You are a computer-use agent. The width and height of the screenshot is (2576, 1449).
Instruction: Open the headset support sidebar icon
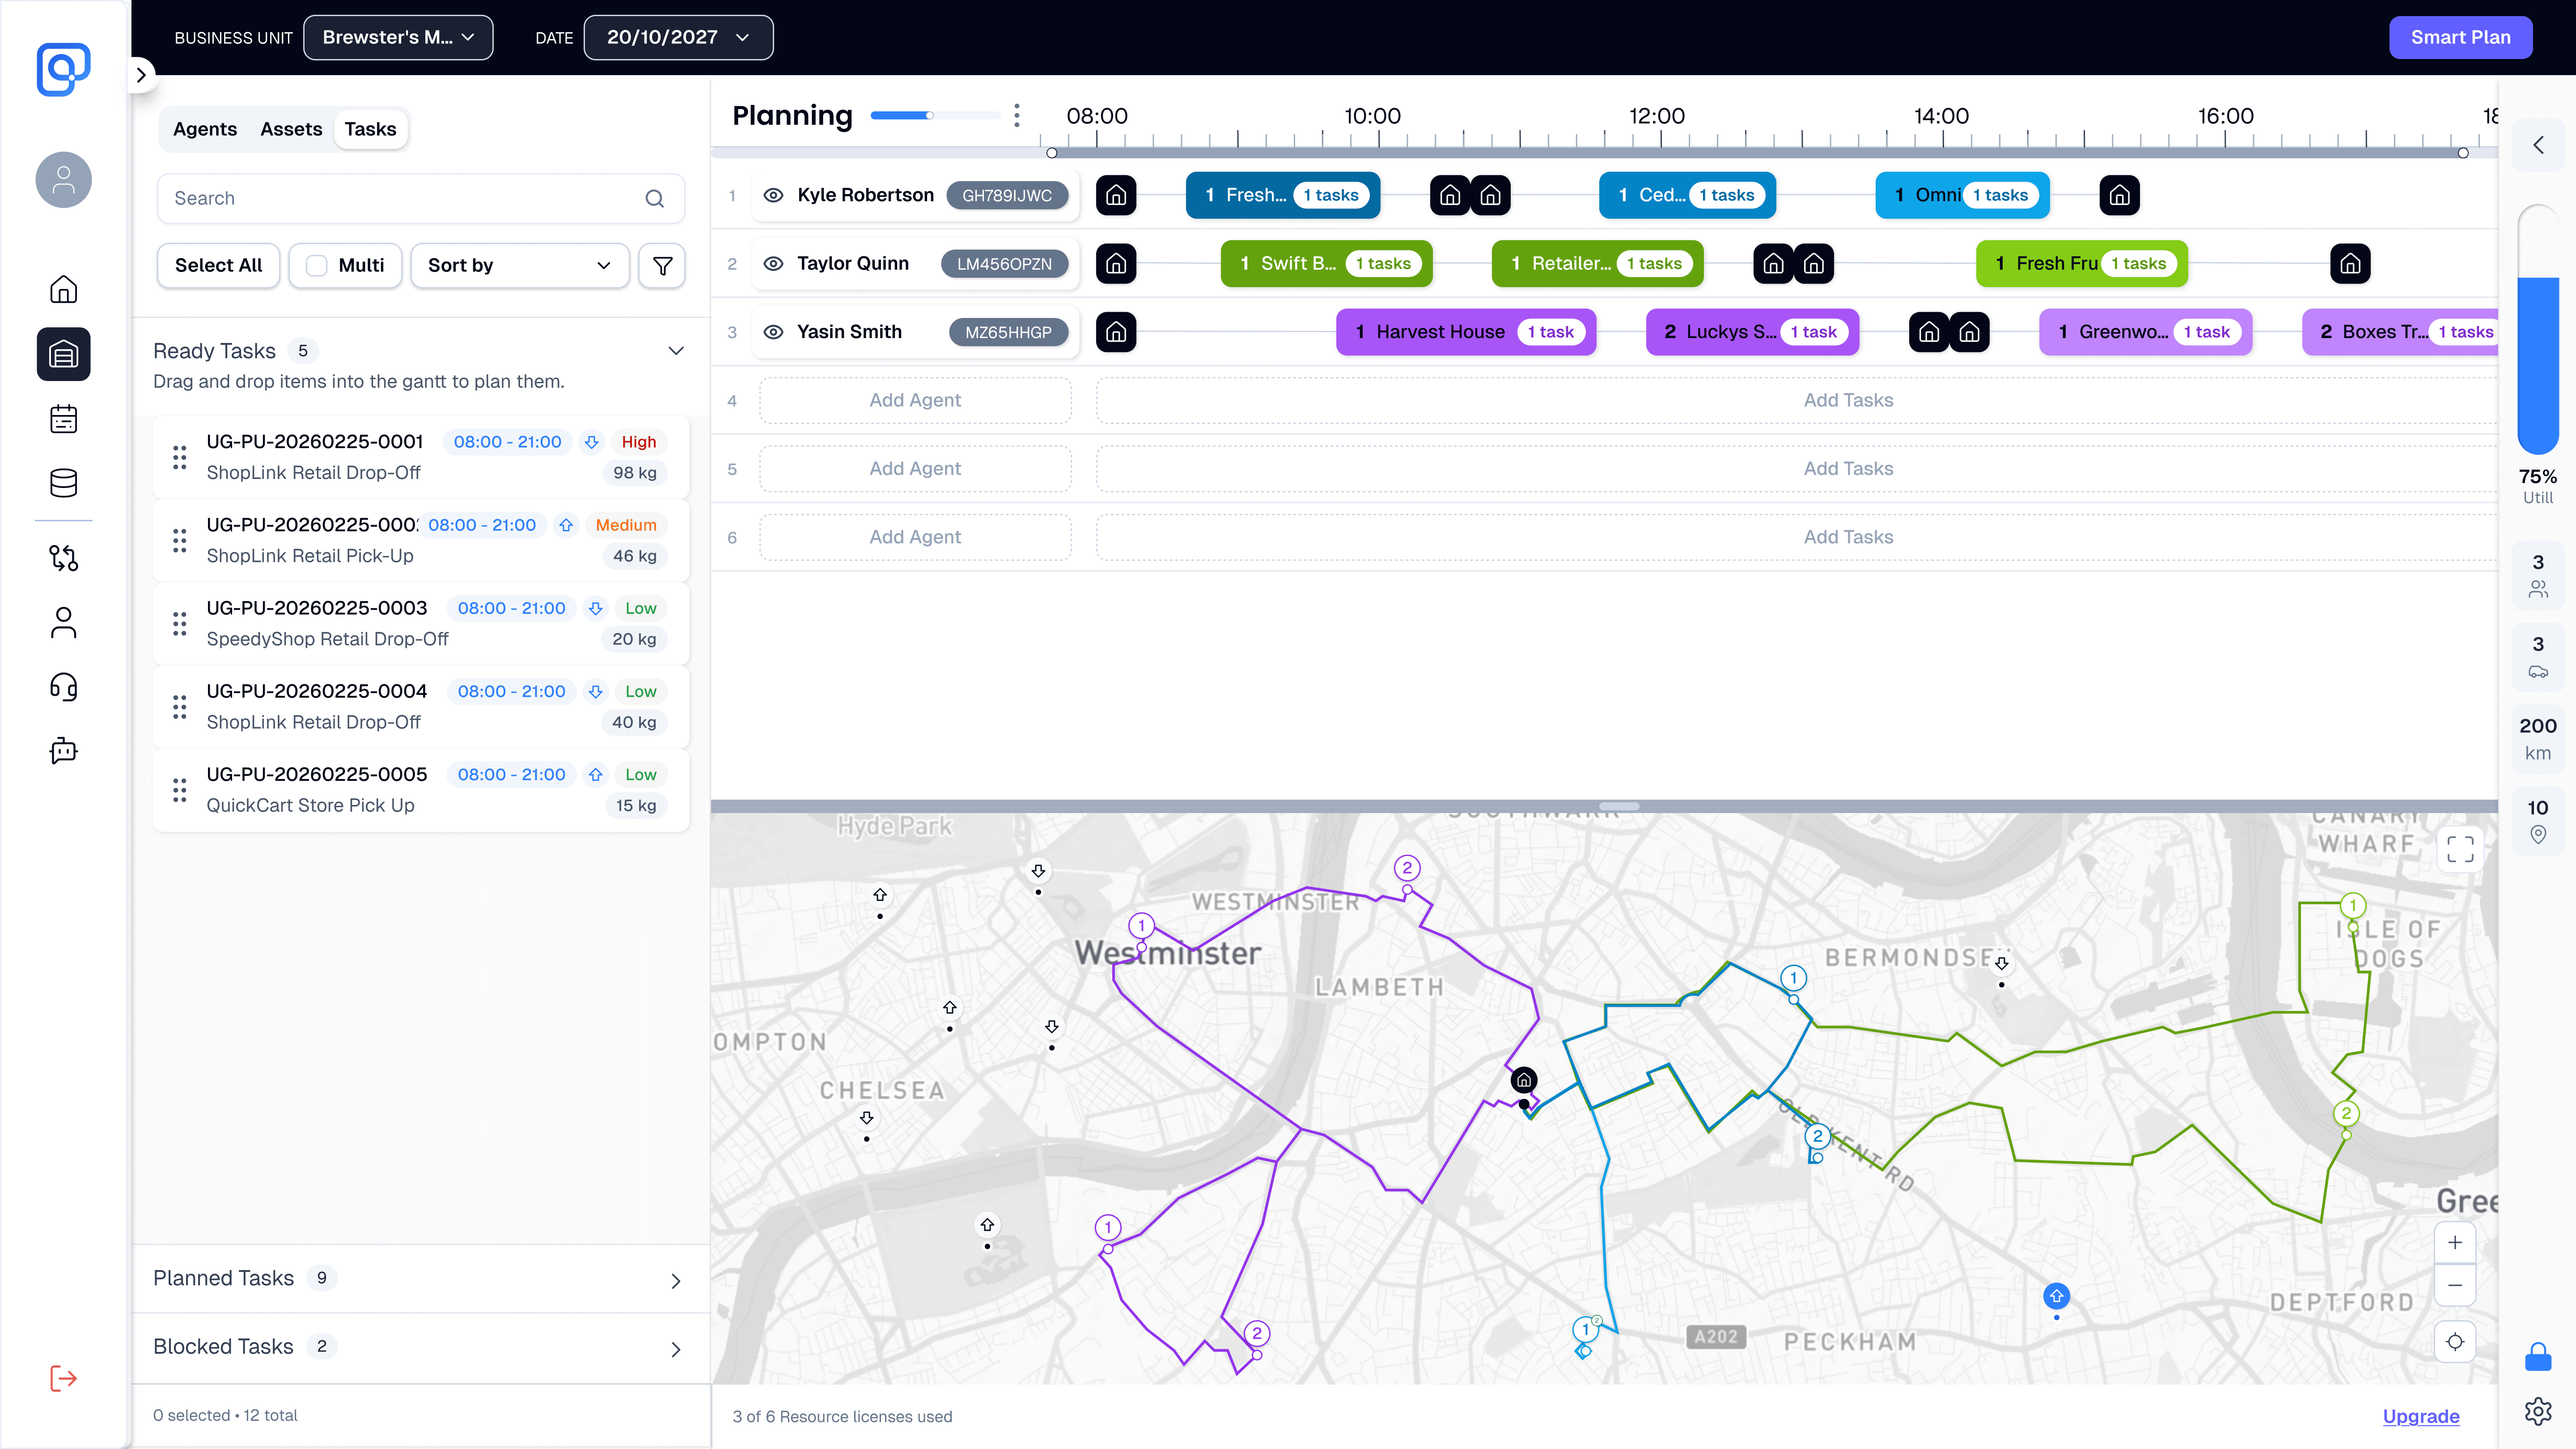coord(63,687)
